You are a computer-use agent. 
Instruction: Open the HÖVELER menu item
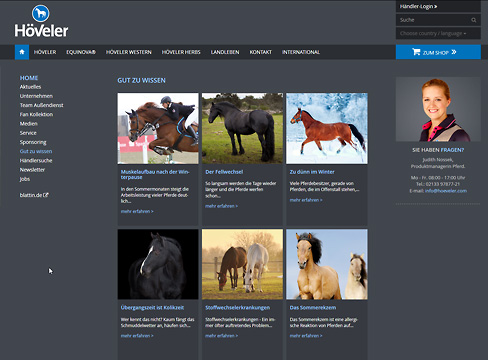coord(45,52)
